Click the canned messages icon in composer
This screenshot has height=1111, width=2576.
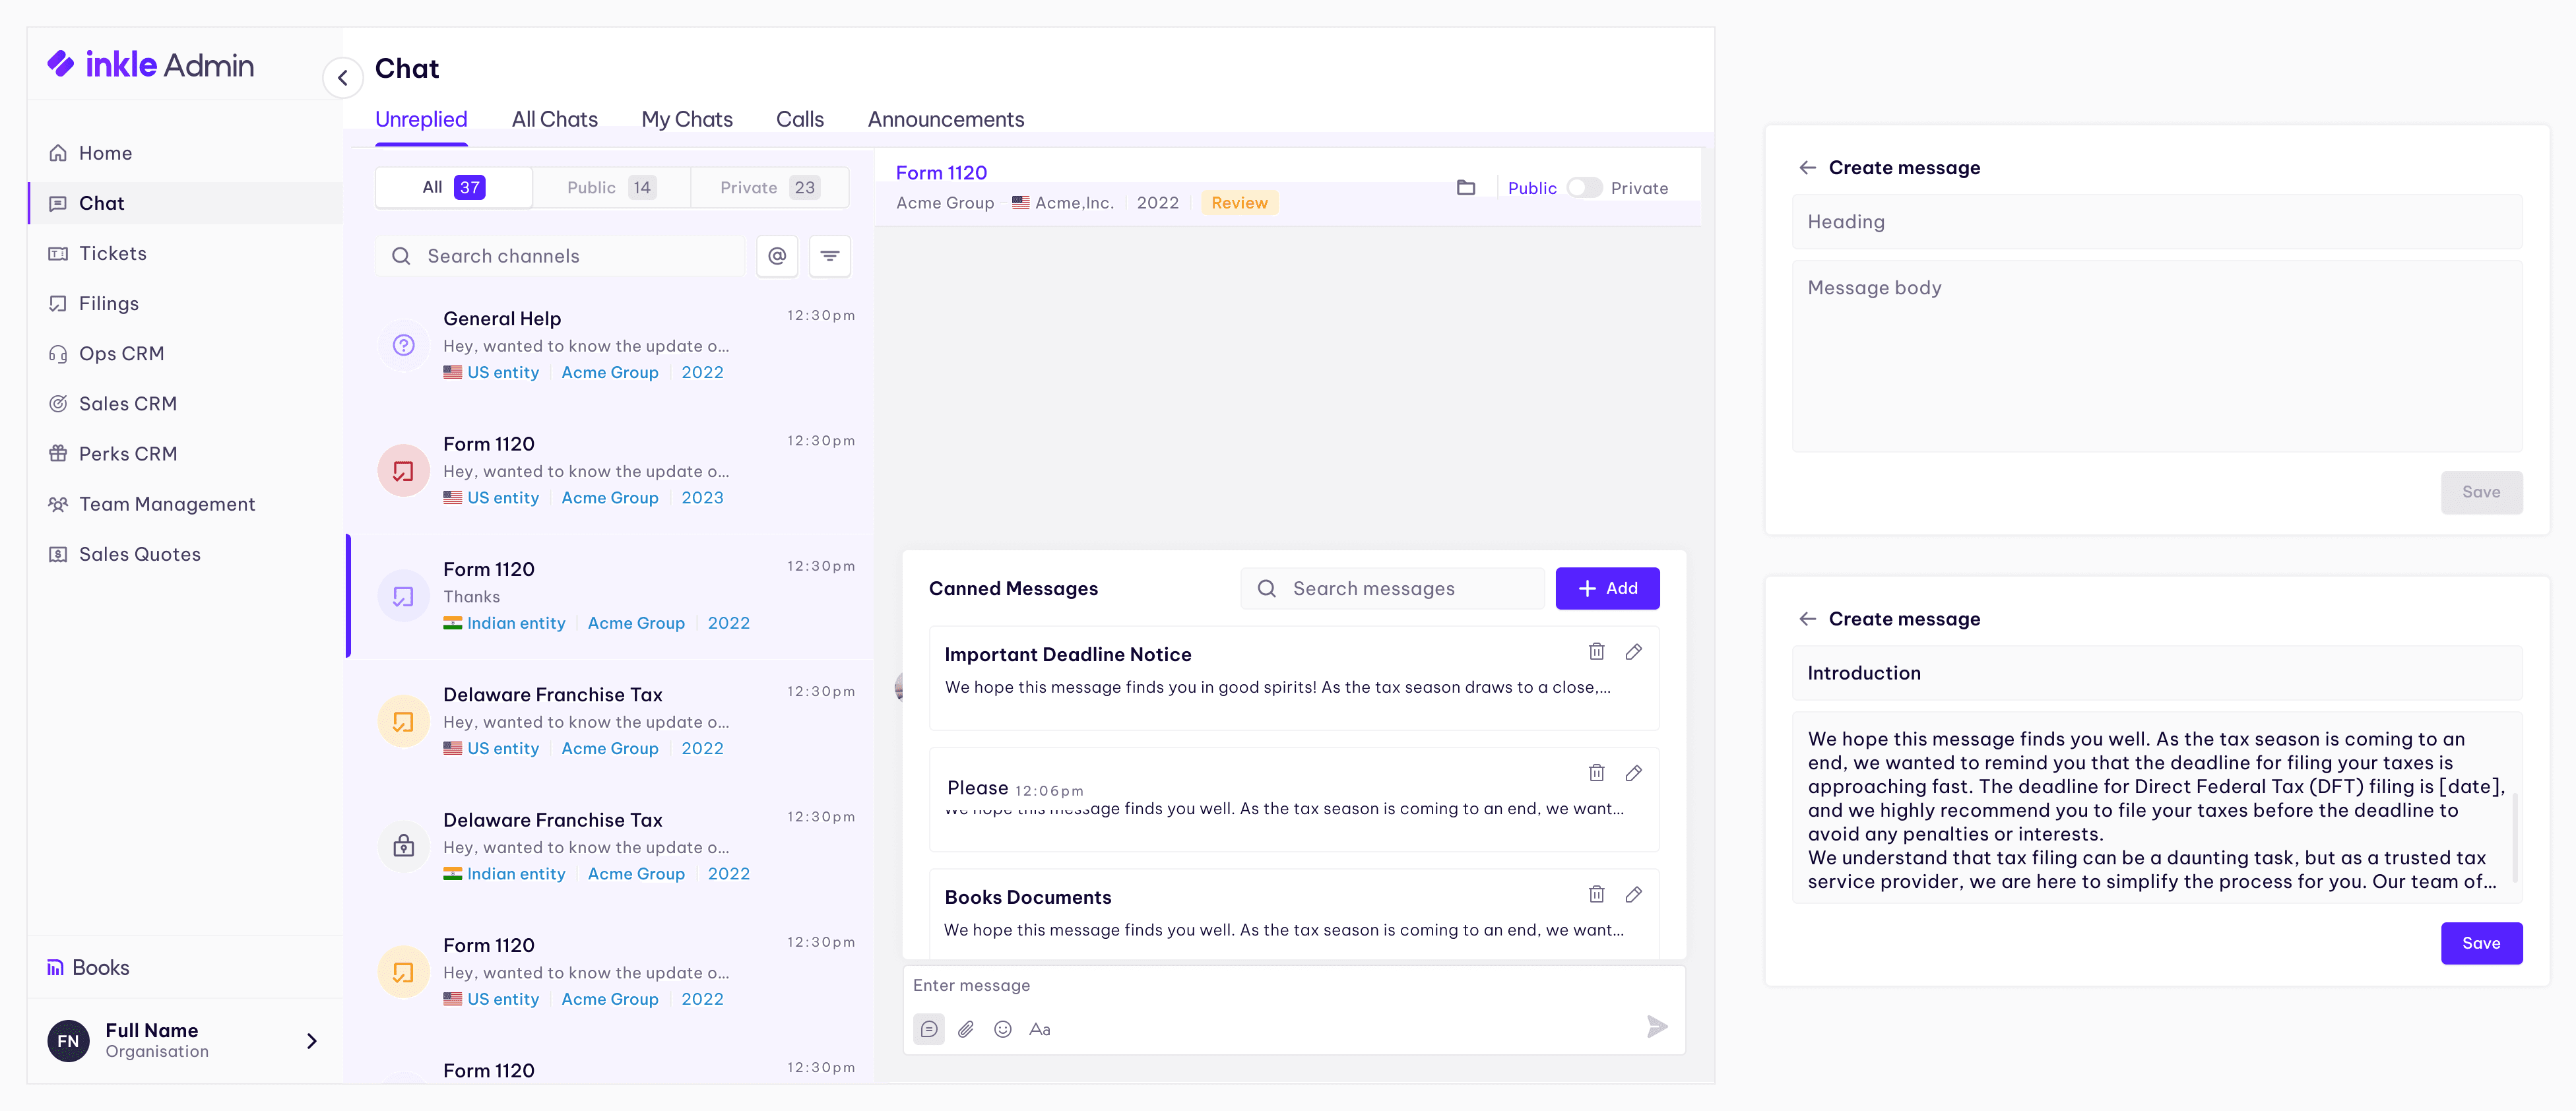pyautogui.click(x=928, y=1029)
